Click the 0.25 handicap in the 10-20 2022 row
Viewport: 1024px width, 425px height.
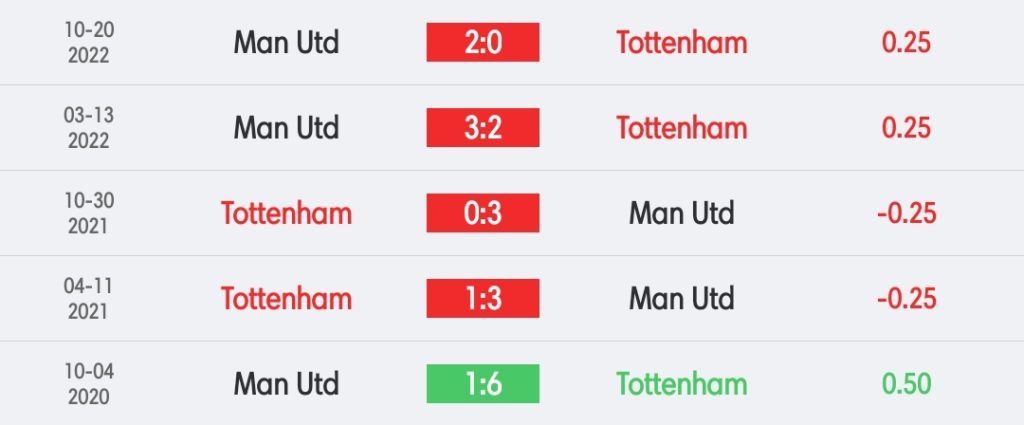[x=906, y=43]
